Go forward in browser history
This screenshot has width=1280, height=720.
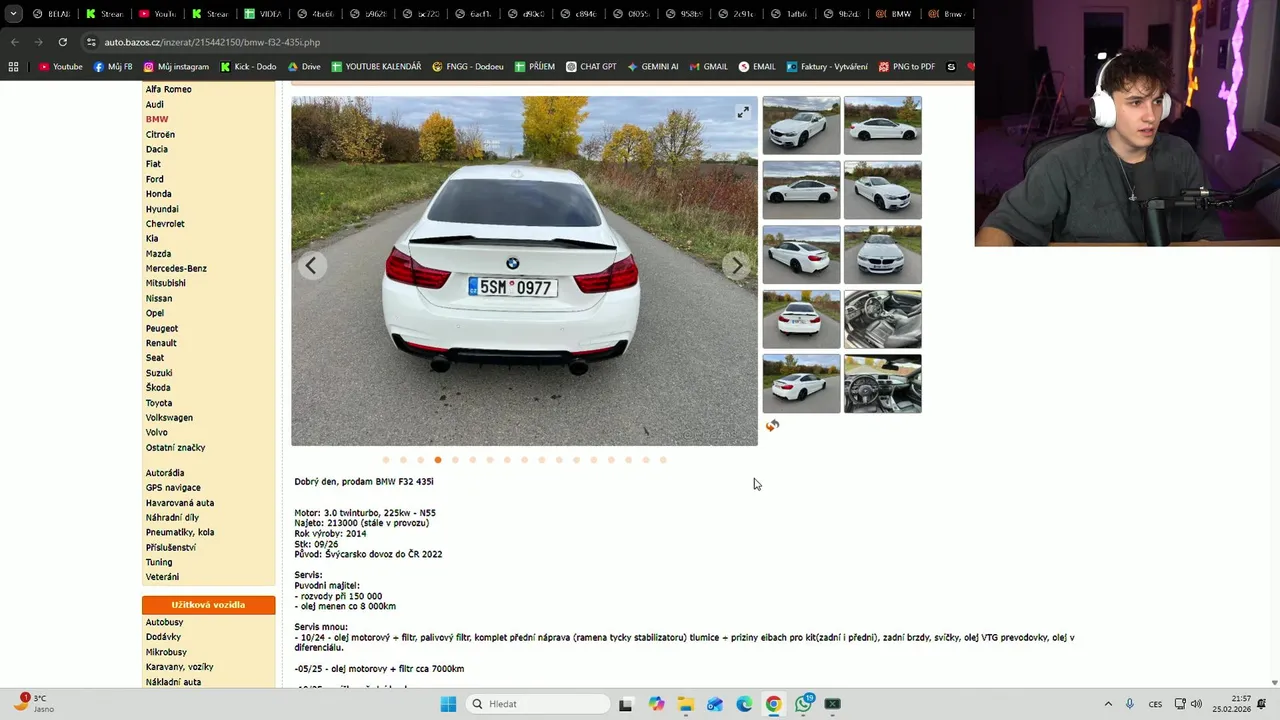click(38, 42)
